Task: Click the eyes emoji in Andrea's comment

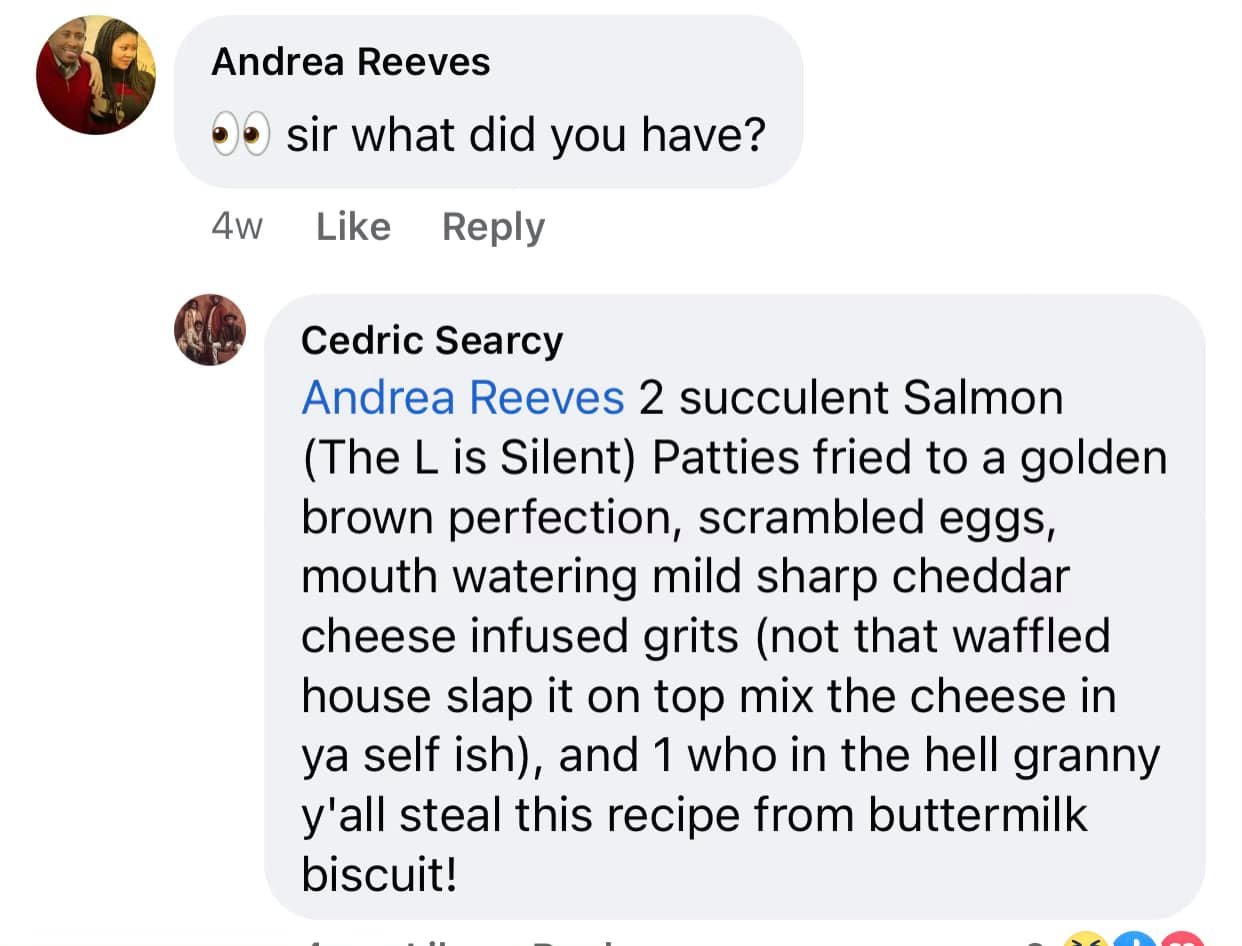Action: point(242,135)
